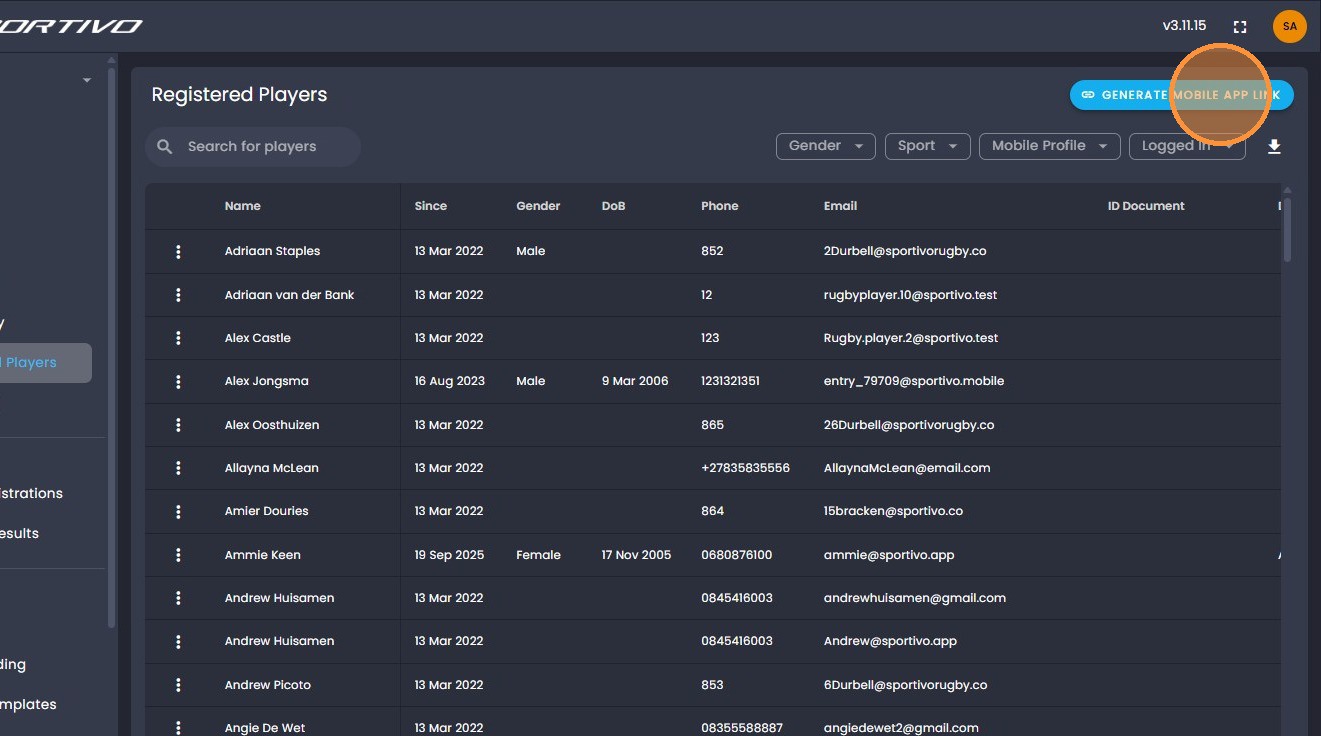Click the Since column header

(430, 206)
